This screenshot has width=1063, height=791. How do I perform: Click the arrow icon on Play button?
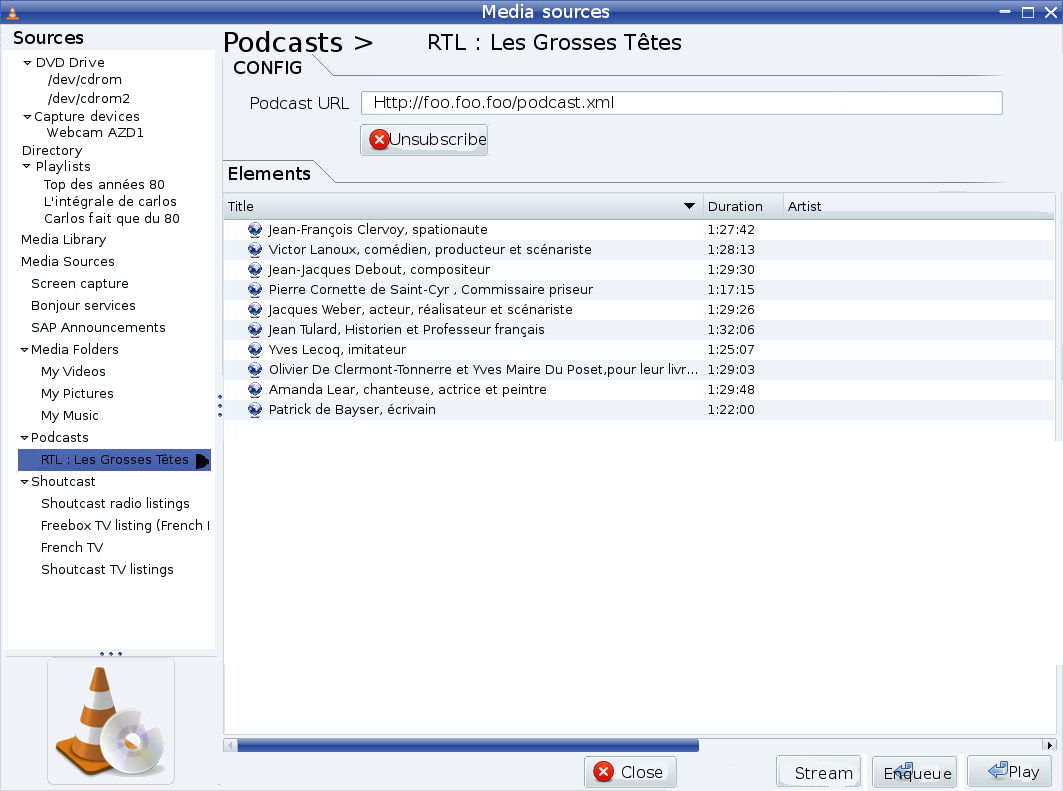click(x=996, y=771)
